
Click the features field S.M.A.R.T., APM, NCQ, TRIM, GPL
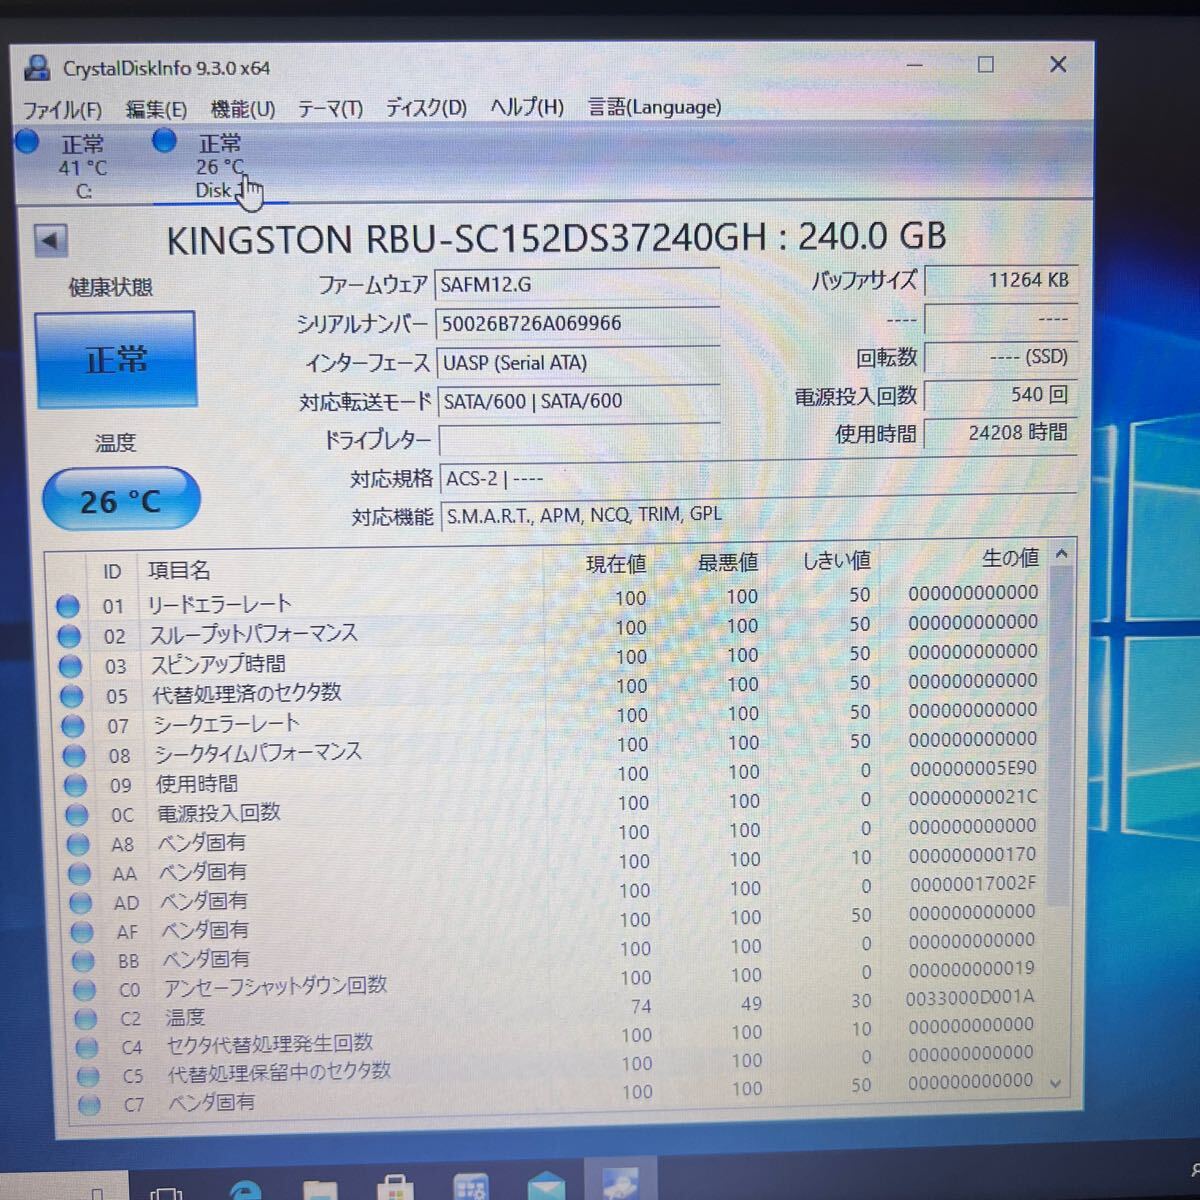[758, 515]
